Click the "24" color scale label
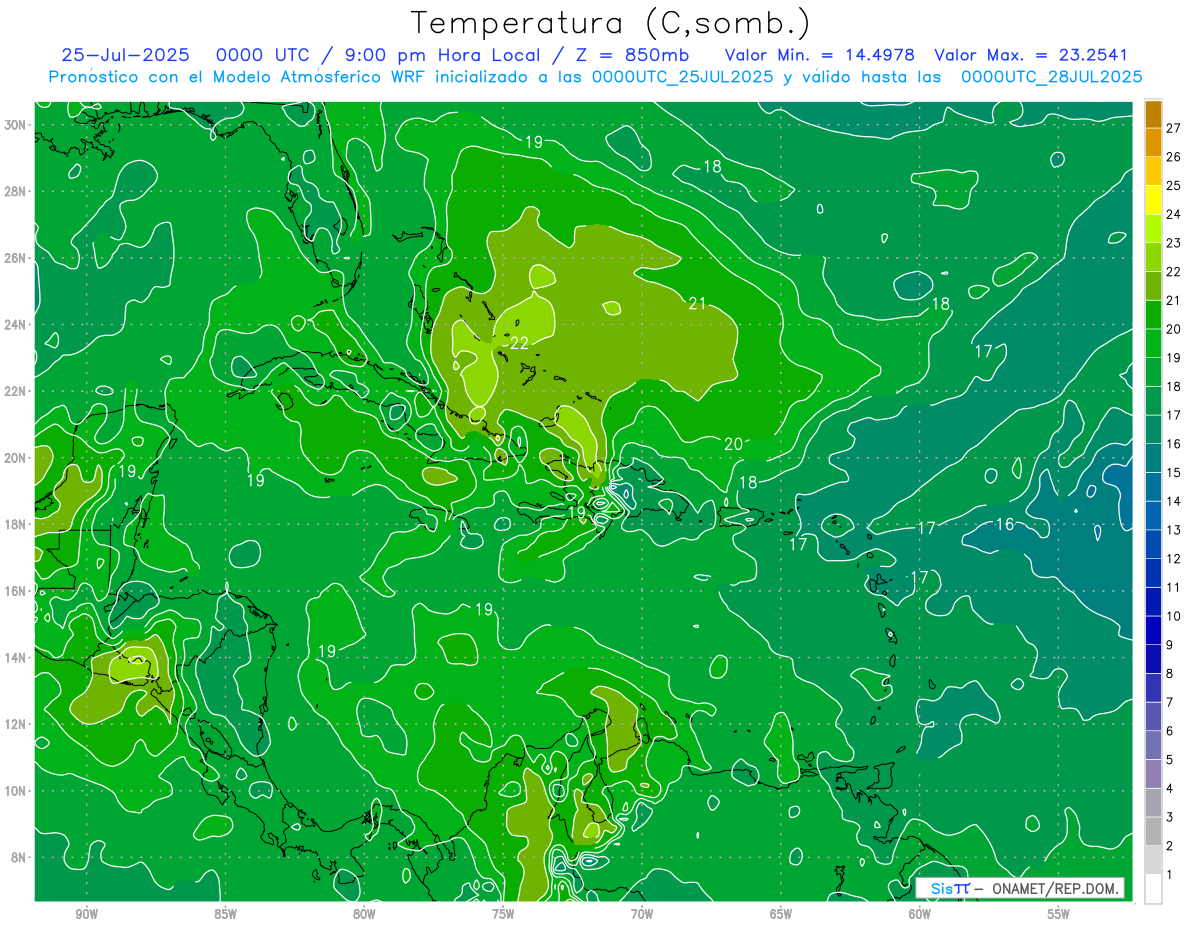The image size is (1200, 927). 1174,214
